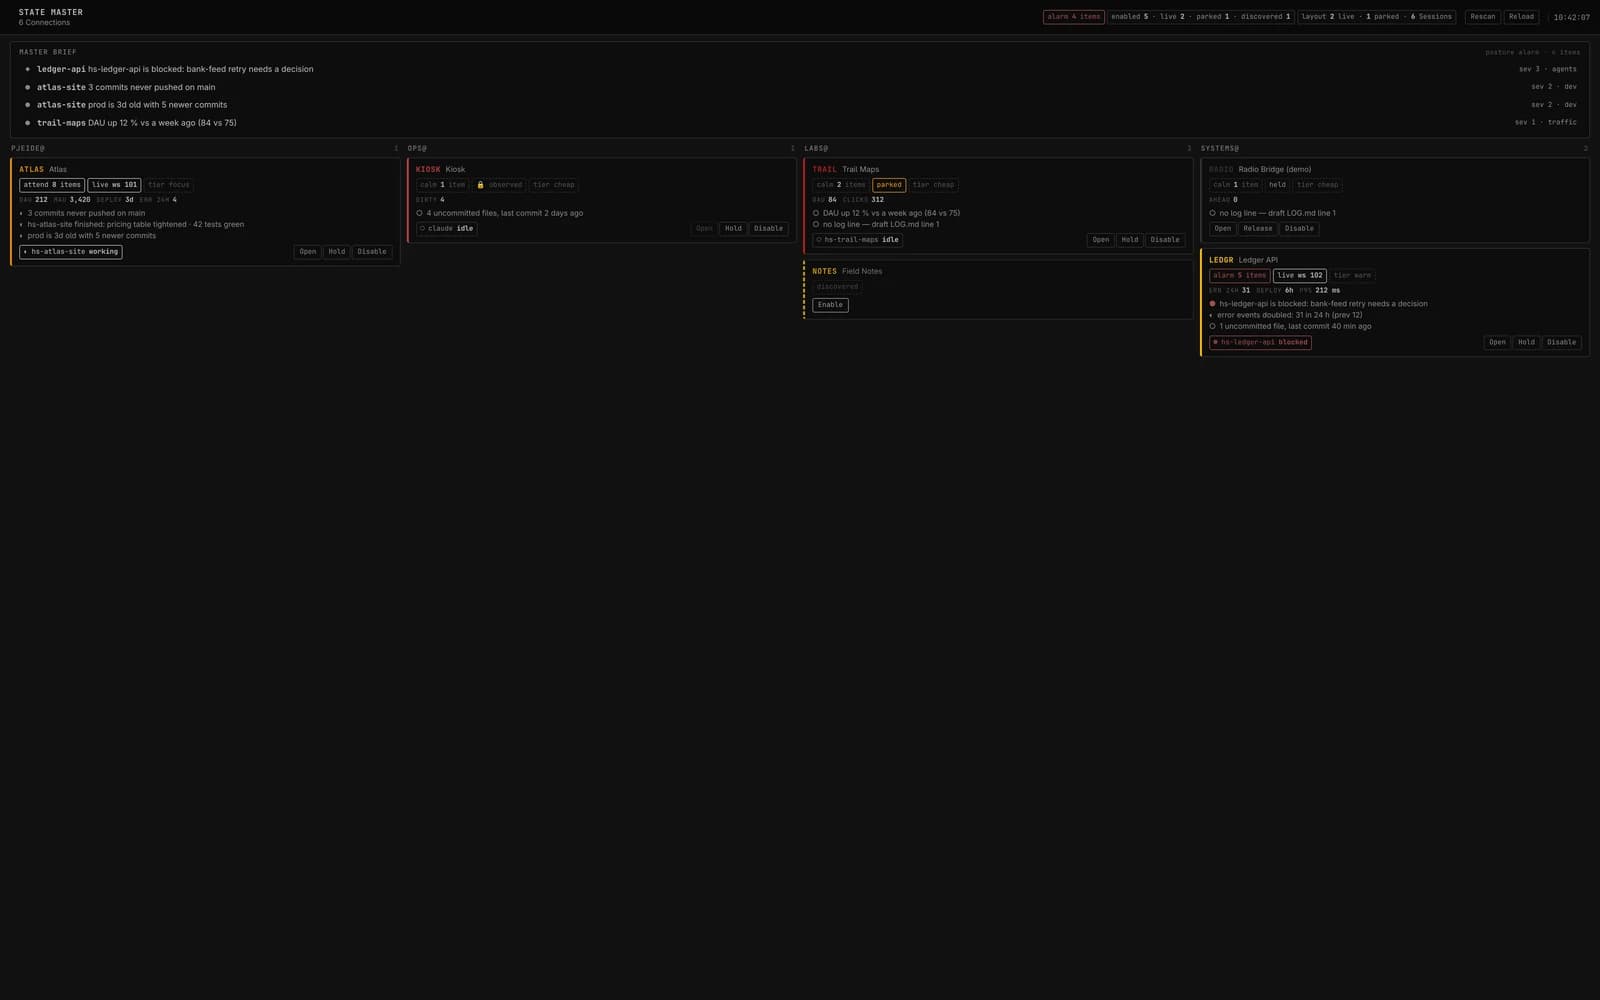1600x1000 pixels.
Task: Hold the Trail Maps connection
Action: (x=1130, y=240)
